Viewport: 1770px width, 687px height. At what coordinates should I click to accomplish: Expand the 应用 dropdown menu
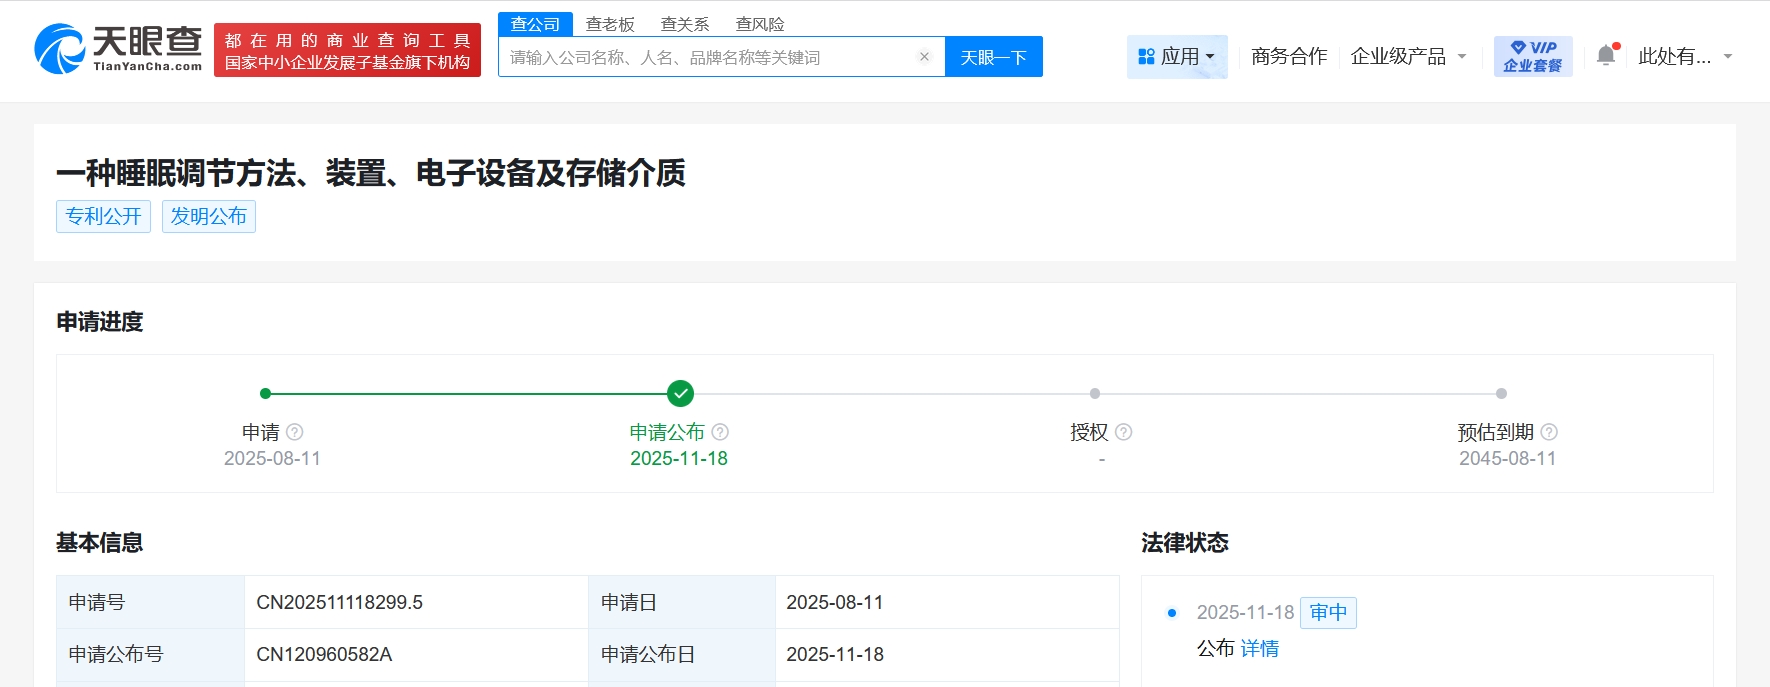tap(1177, 57)
